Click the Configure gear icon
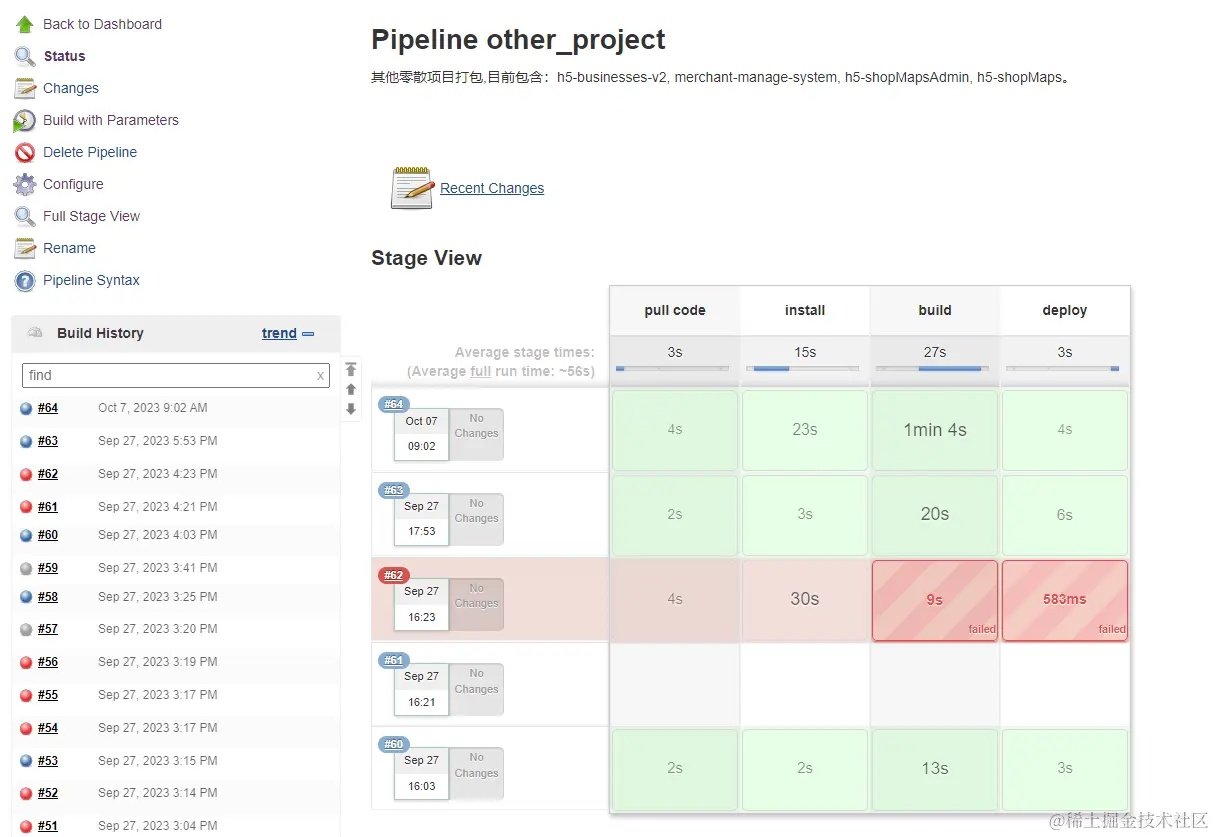This screenshot has height=837, width=1215. 25,184
